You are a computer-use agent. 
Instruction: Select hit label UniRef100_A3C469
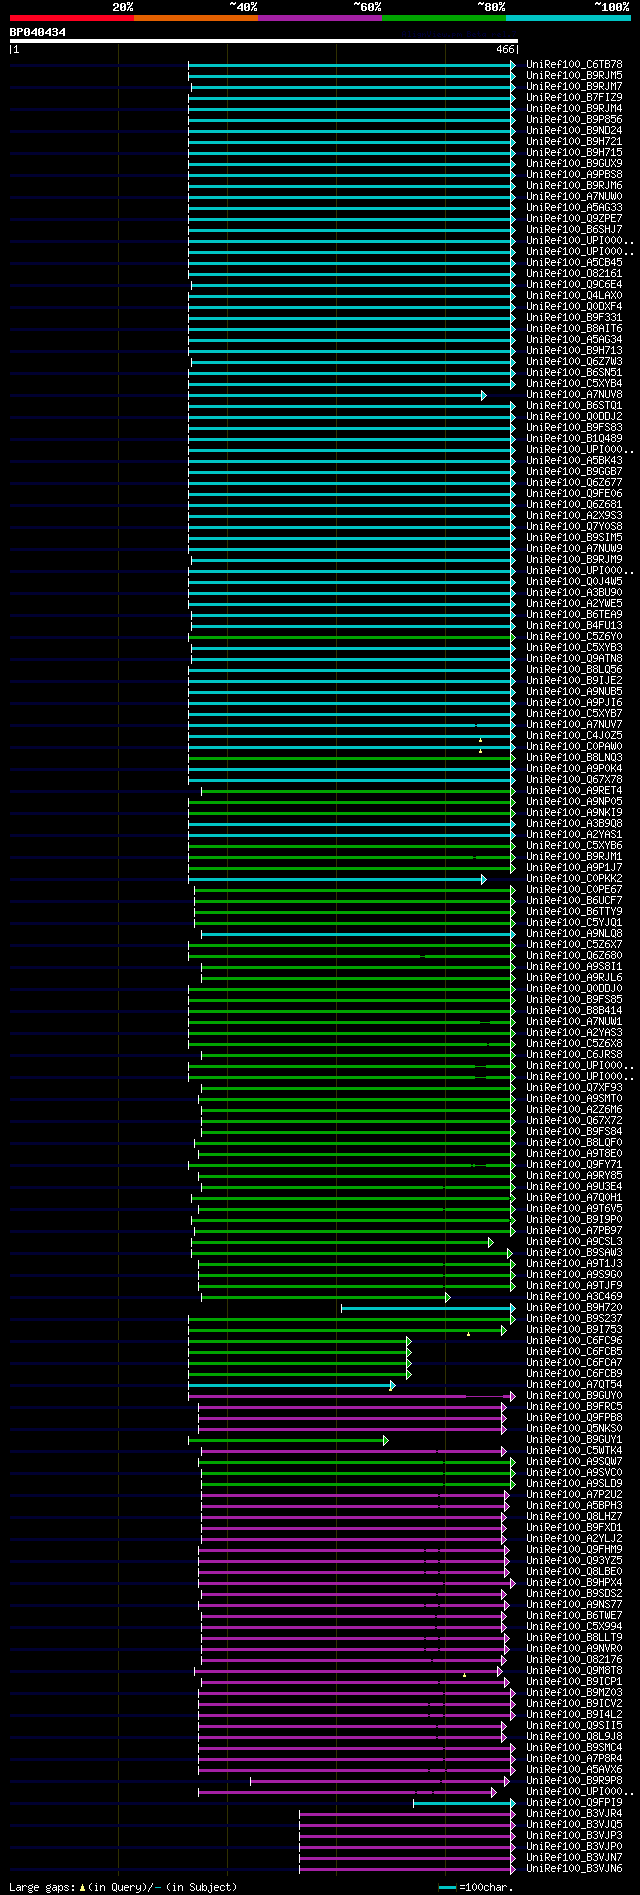[574, 1296]
